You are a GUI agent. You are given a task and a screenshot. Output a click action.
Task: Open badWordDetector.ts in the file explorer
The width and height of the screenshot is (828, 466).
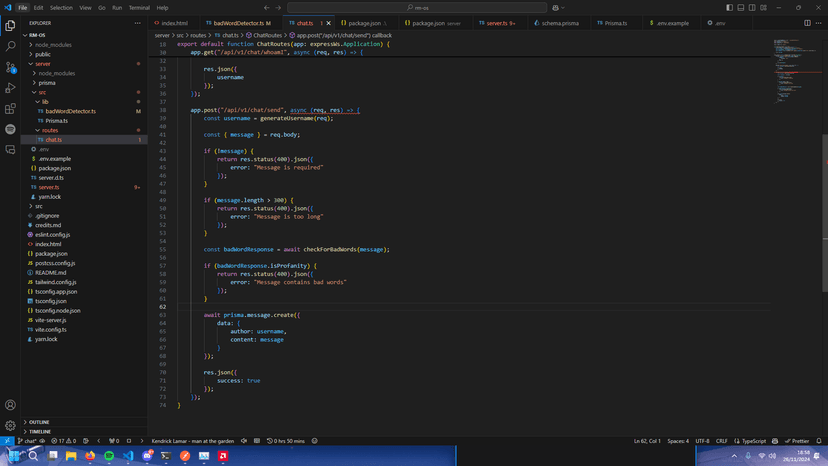point(70,111)
